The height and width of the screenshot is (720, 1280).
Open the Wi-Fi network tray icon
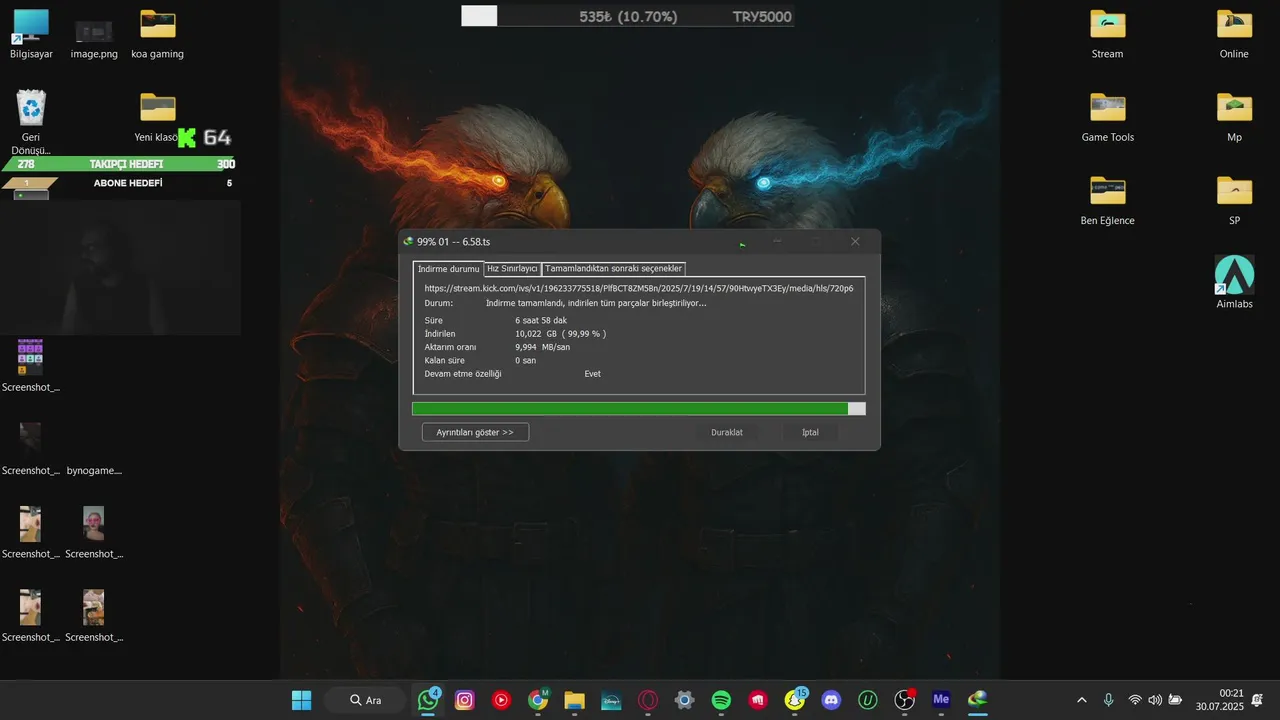point(1135,700)
